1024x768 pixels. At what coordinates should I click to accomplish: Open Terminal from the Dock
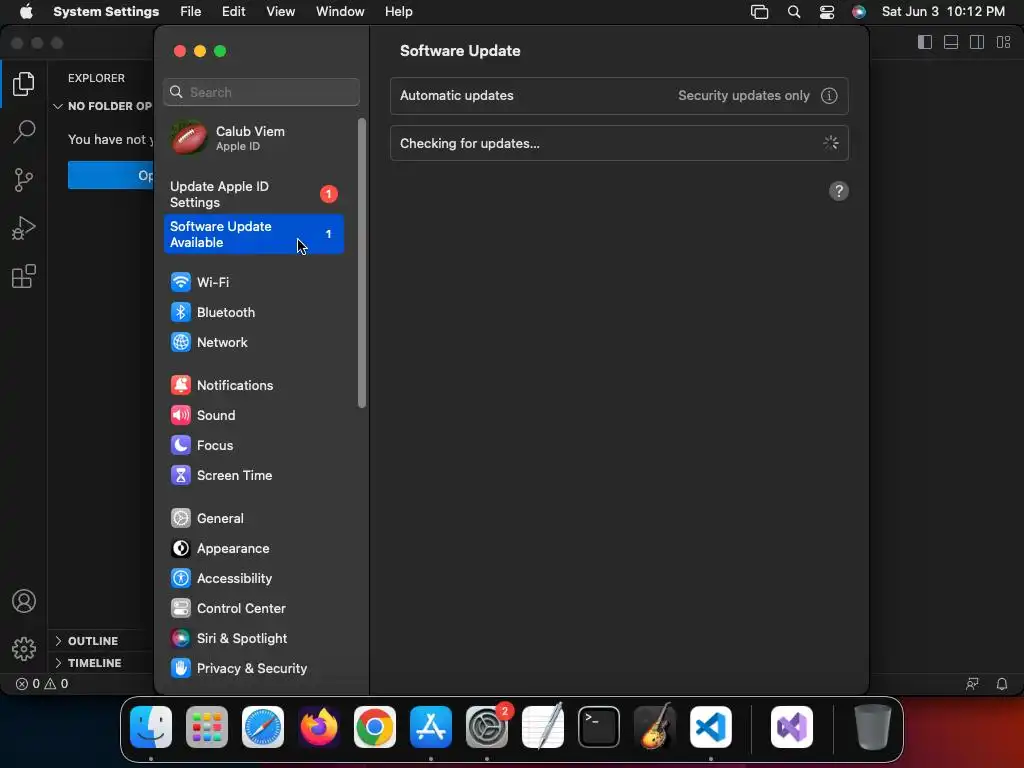click(599, 727)
